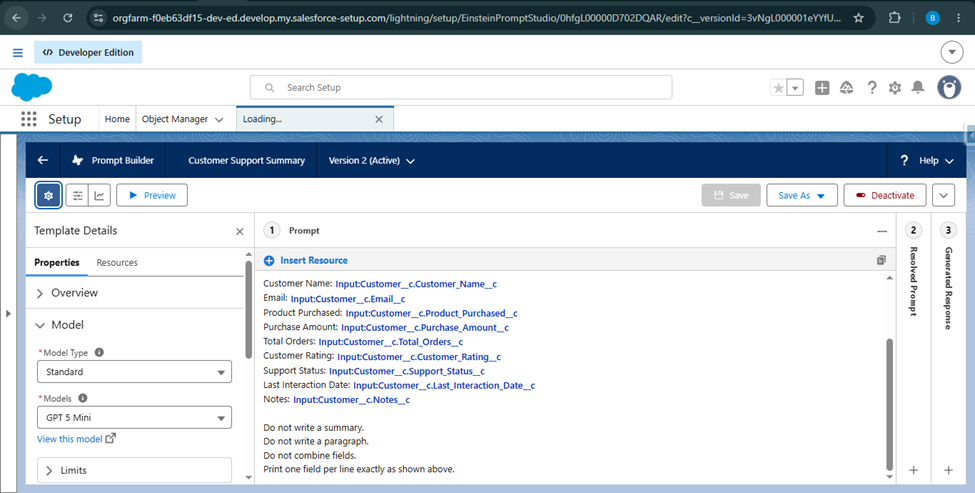Copy the prompt with the copy icon
Viewport: 975px width, 493px height.
[881, 260]
